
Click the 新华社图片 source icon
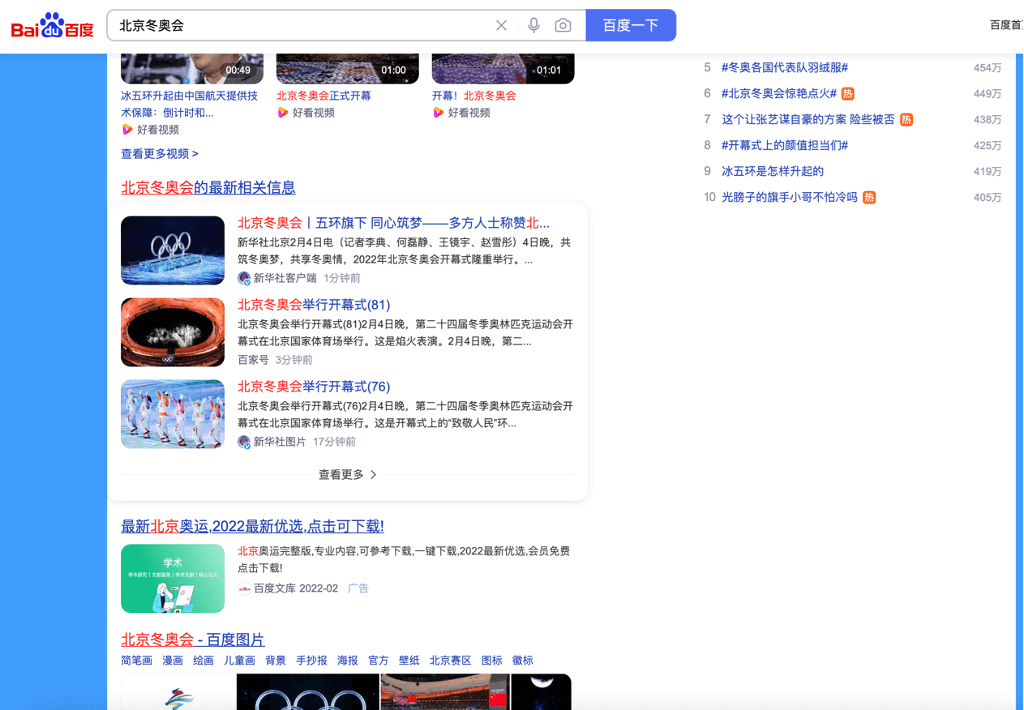244,442
